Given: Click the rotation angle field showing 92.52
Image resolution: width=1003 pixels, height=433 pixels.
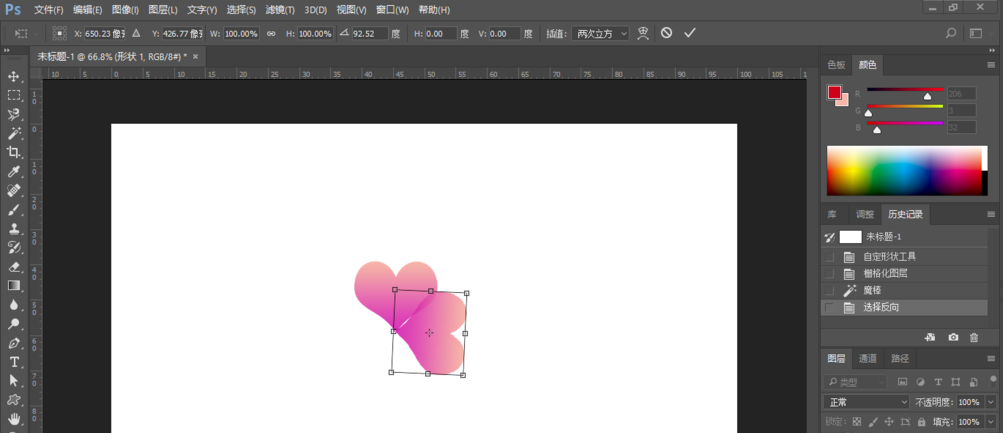Looking at the screenshot, I should 368,33.
